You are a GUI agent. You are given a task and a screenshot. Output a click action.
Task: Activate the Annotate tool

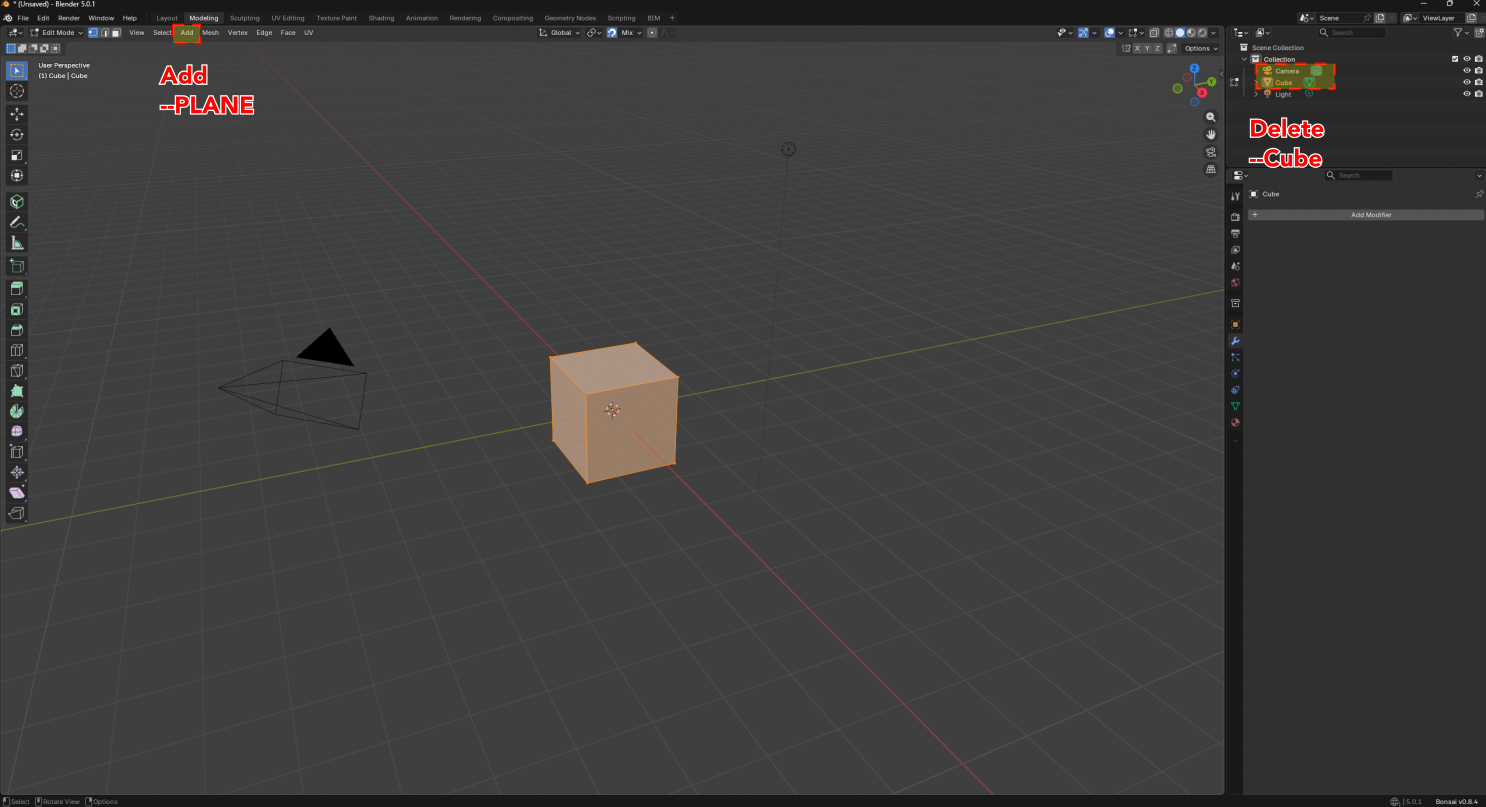point(17,222)
